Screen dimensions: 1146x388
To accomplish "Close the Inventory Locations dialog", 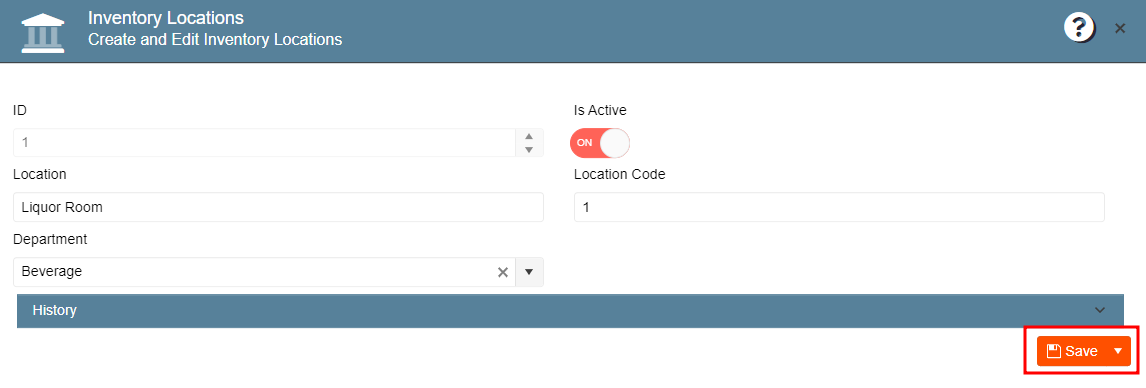I will pyautogui.click(x=1120, y=28).
